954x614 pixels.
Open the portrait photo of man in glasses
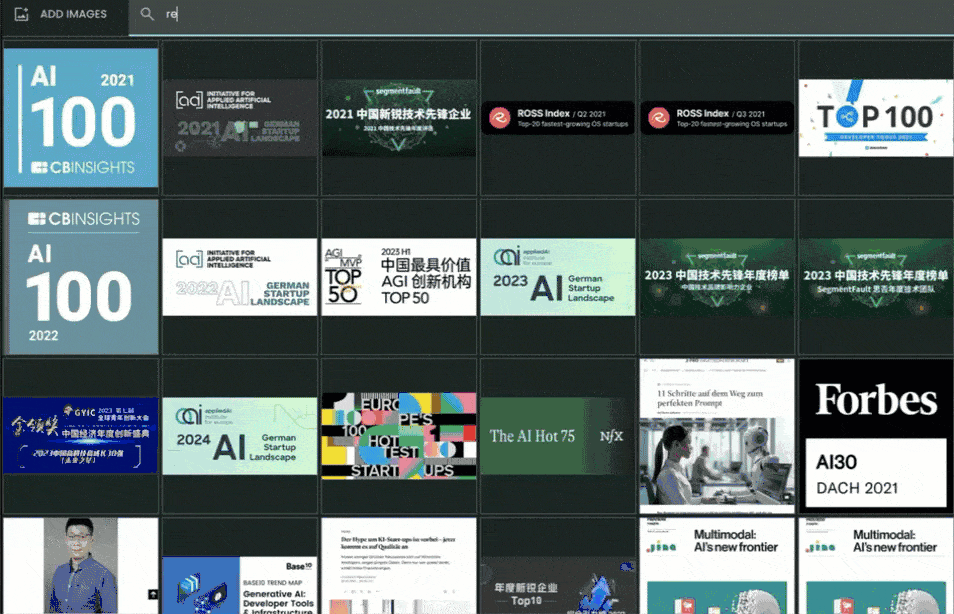pos(81,566)
